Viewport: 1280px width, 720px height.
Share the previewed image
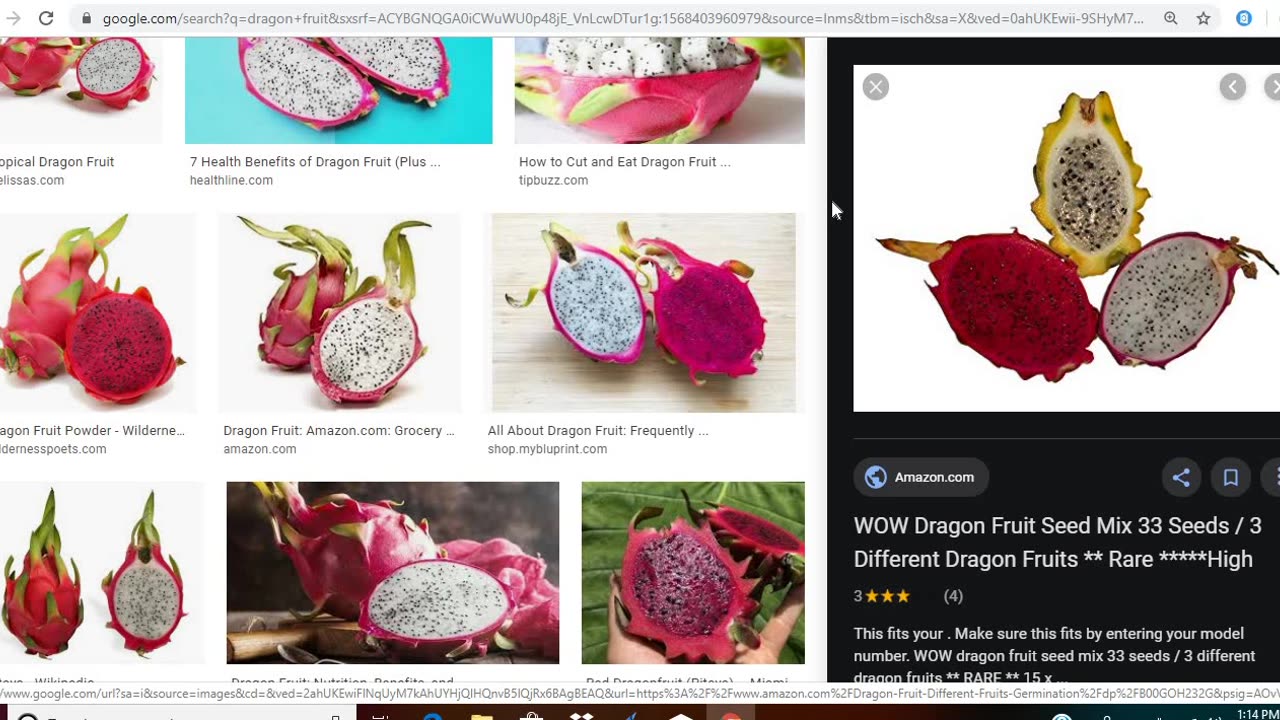point(1181,477)
